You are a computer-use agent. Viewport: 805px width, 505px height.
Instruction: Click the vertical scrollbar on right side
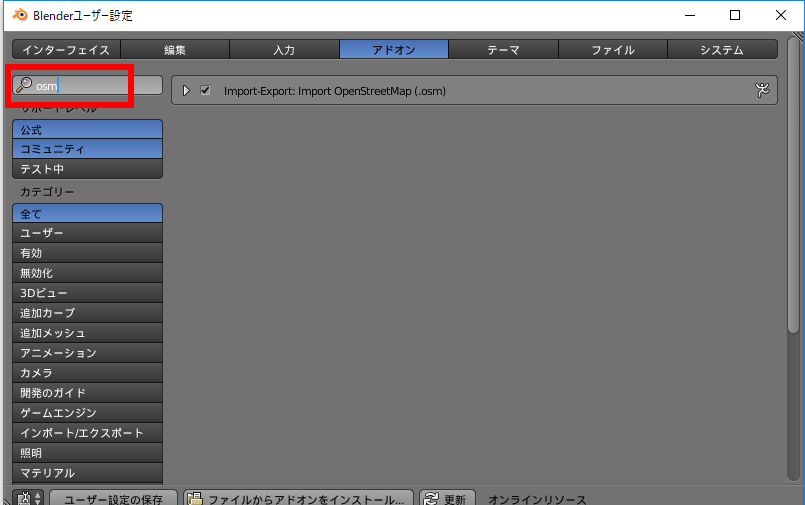point(794,185)
